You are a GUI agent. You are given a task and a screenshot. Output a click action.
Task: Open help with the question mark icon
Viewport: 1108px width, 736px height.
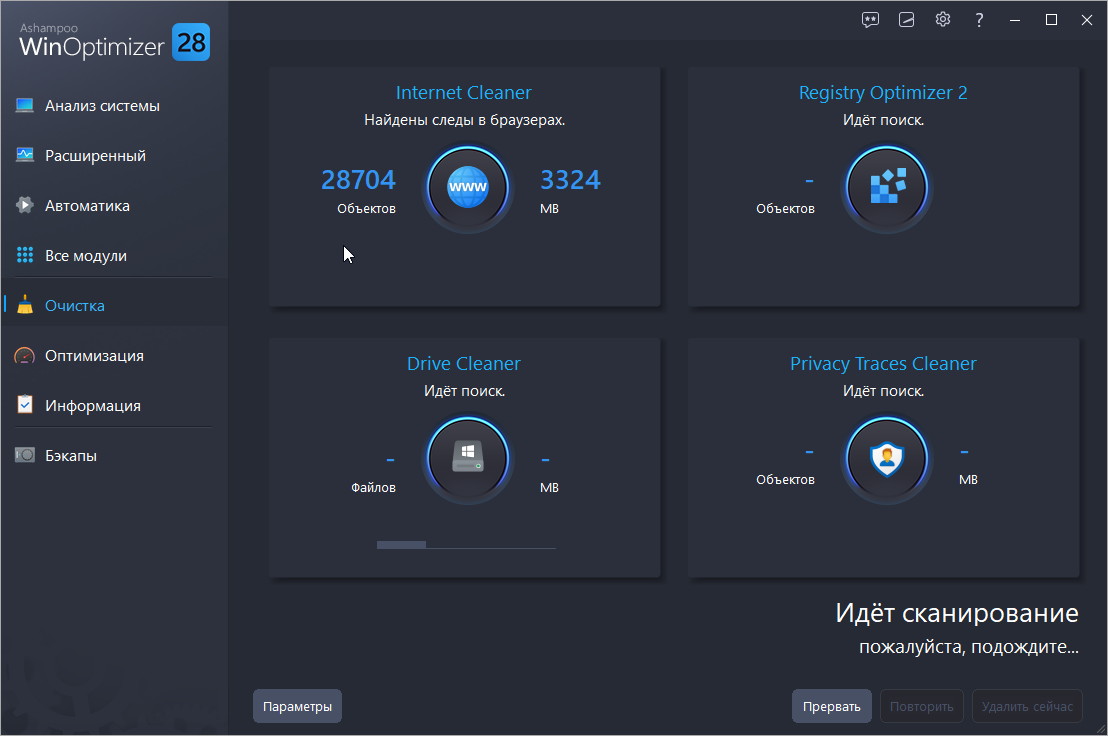point(979,20)
